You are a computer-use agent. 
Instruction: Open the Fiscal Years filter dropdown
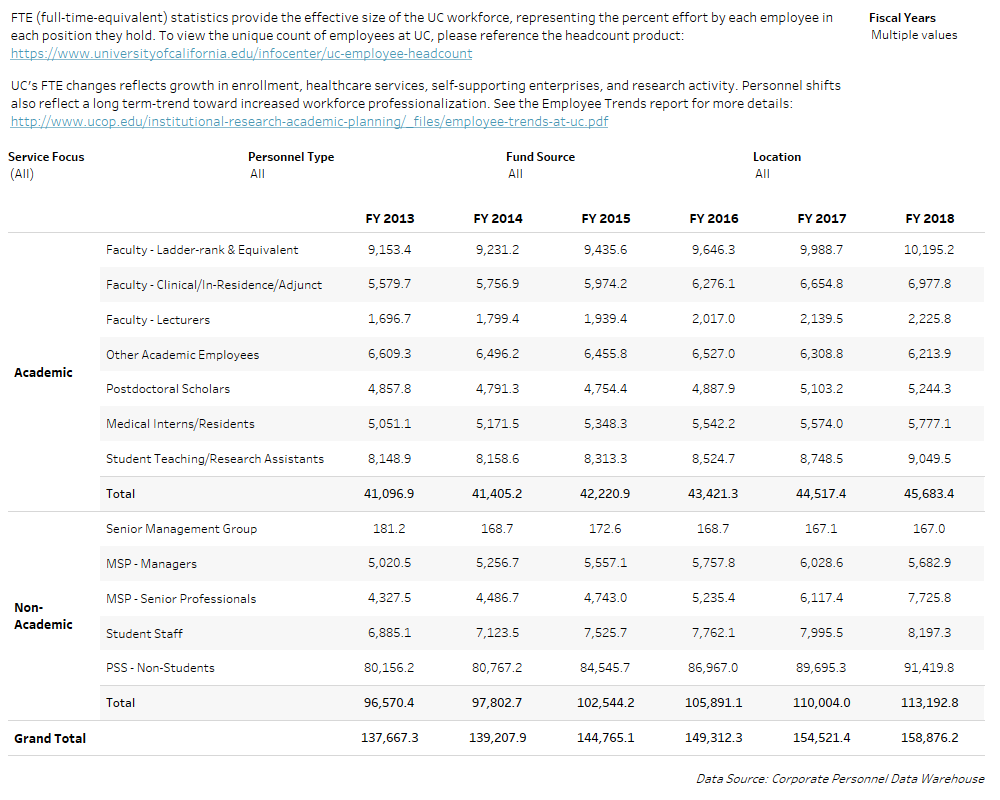point(913,35)
